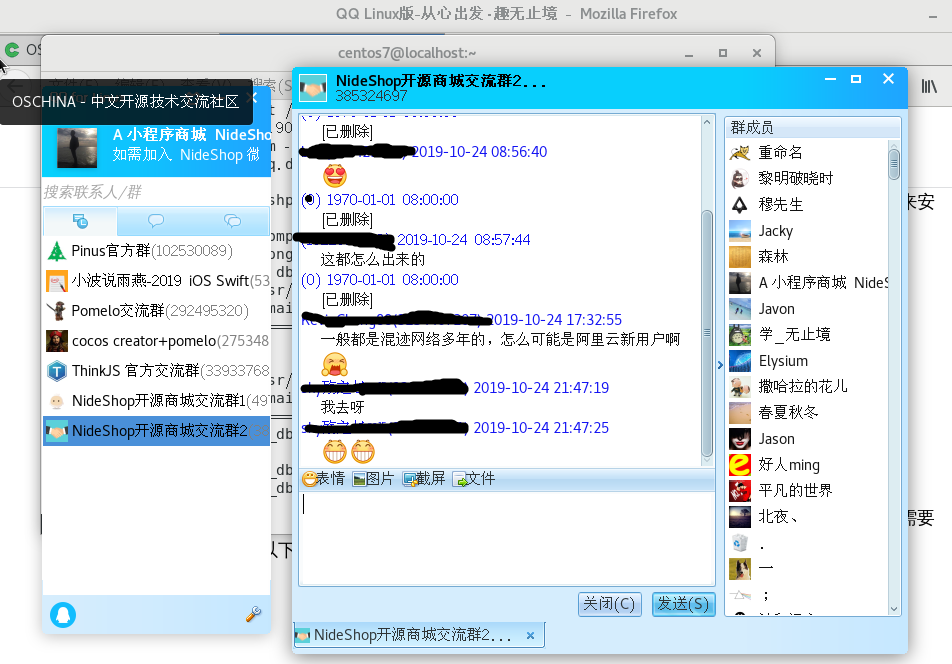Viewport: 952px width, 664px height.
Task: Open 小波说雨燕-2019 iOS Swift group
Action: tap(156, 281)
